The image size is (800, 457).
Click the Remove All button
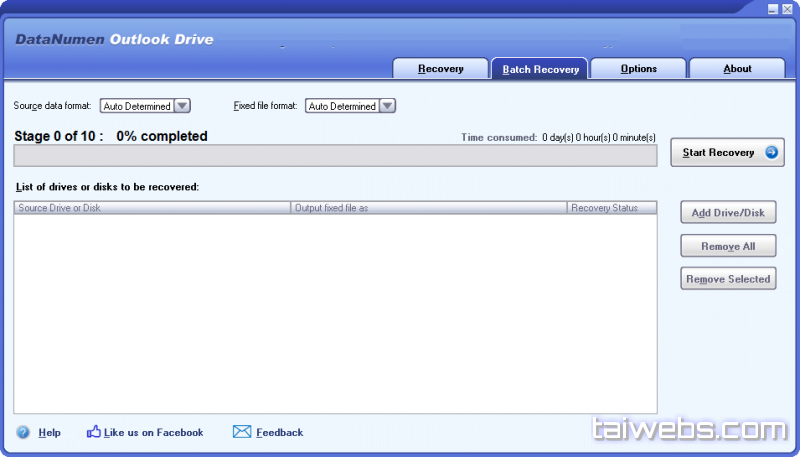pos(728,246)
